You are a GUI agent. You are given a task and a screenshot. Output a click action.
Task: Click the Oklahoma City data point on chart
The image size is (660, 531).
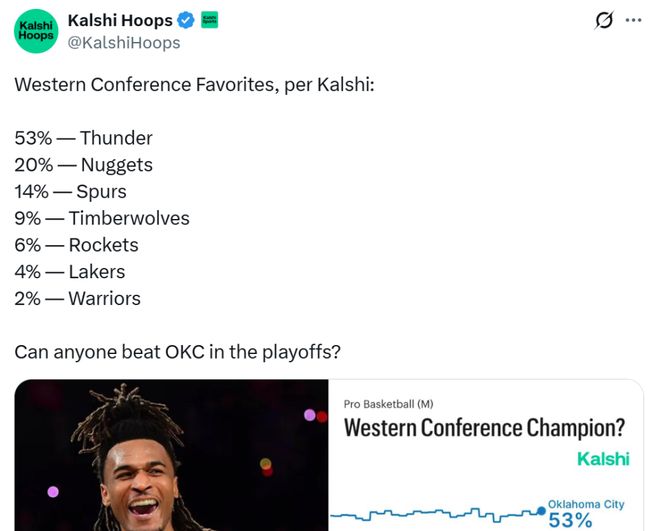[541, 510]
